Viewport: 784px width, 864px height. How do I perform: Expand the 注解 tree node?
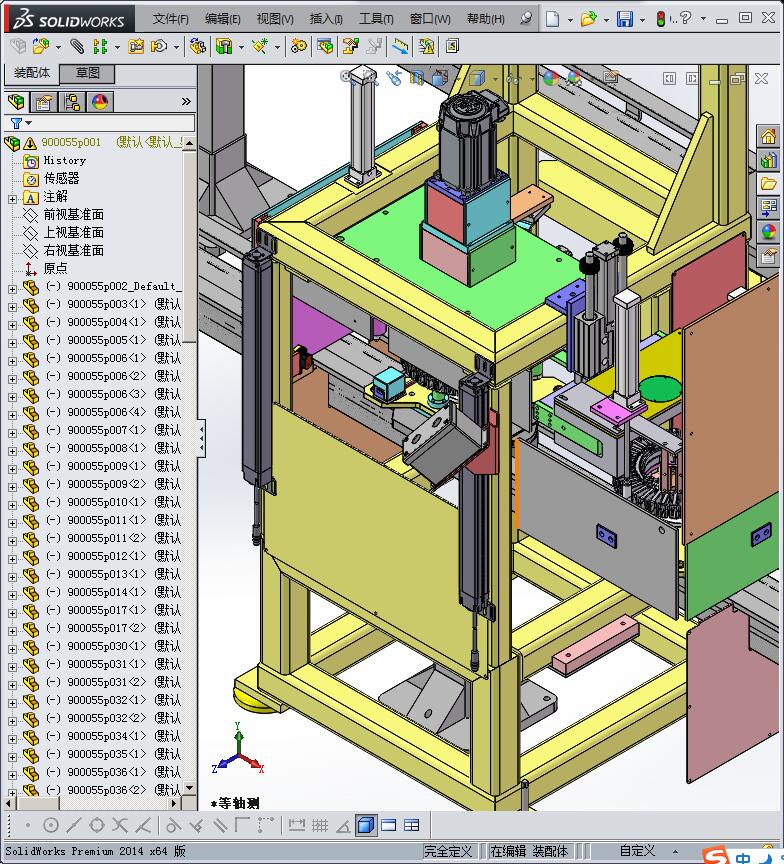tap(12, 198)
